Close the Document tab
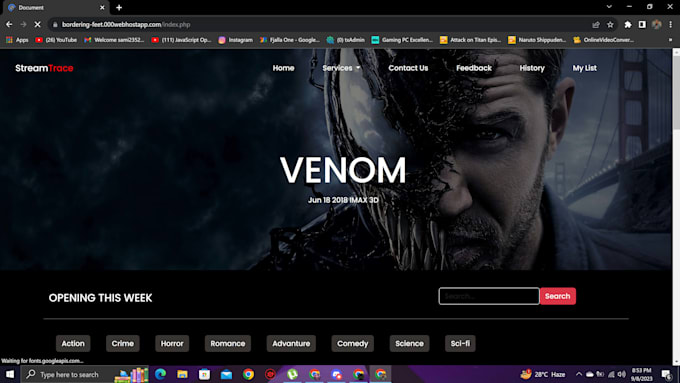Viewport: 680px width, 383px height. (102, 7)
